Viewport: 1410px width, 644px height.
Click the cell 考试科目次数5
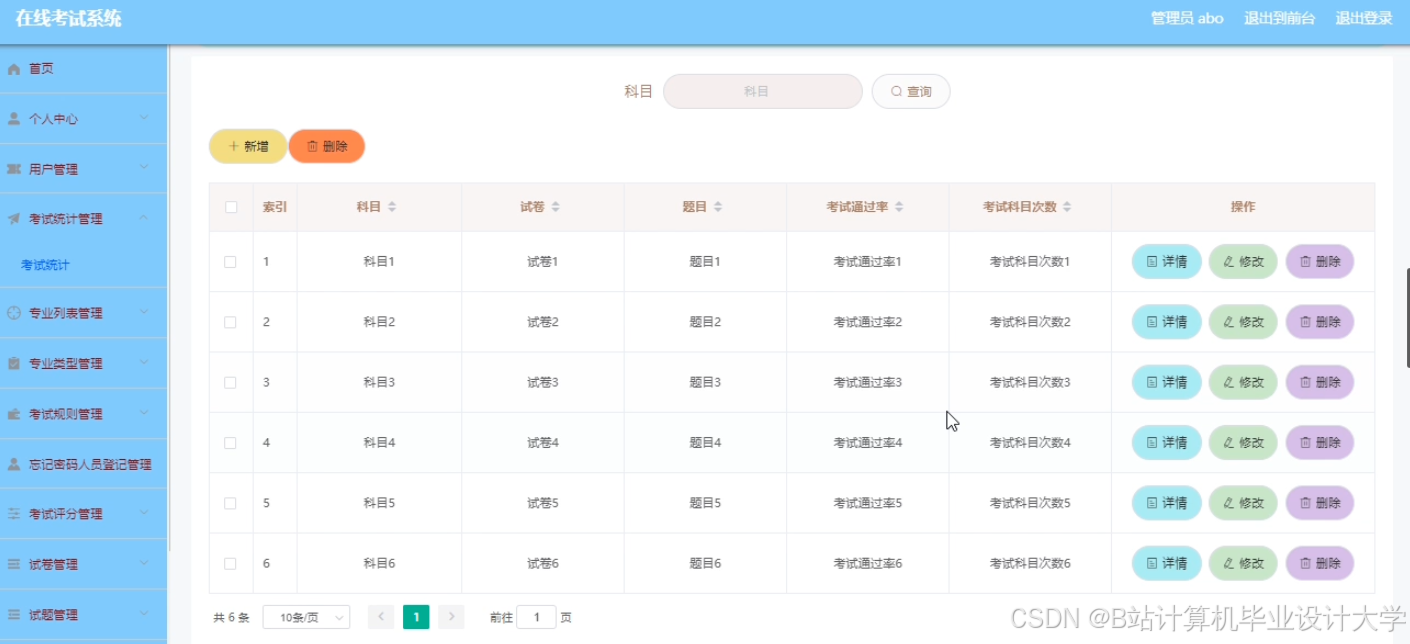click(x=1030, y=503)
